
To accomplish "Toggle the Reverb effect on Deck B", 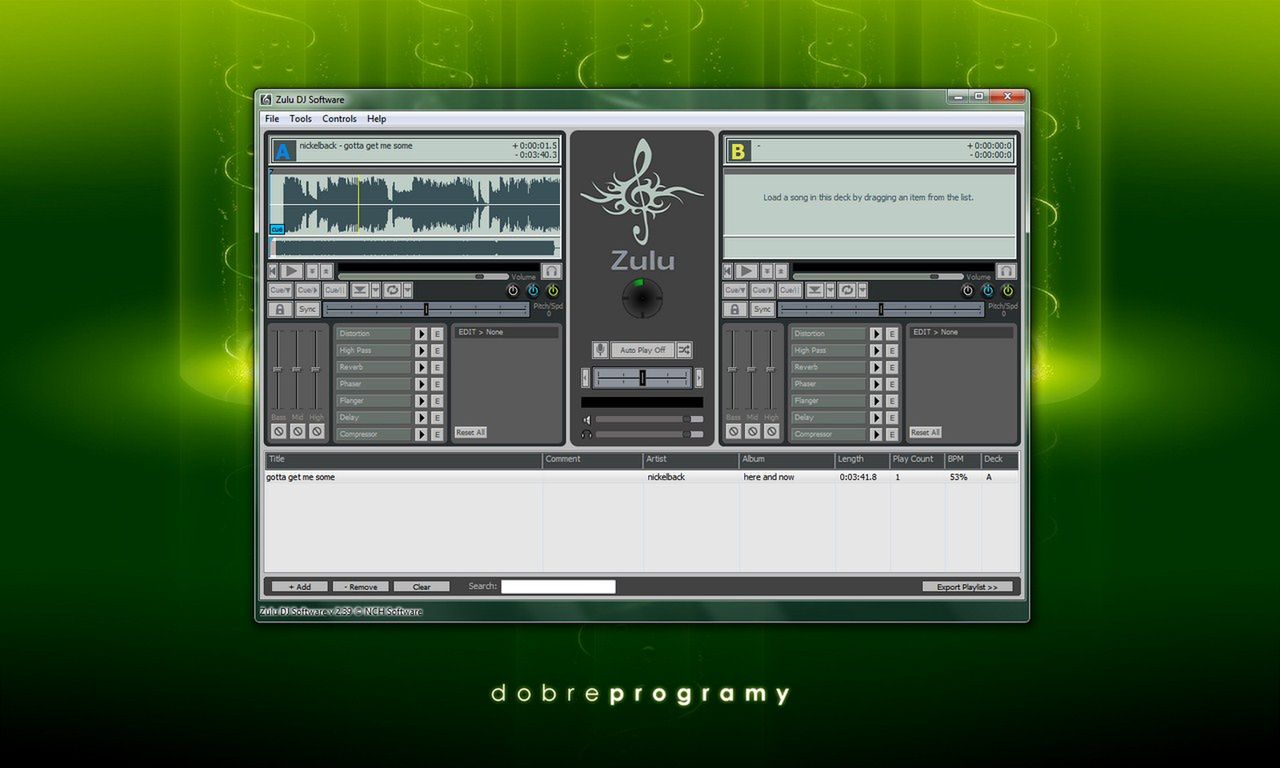I will point(878,367).
